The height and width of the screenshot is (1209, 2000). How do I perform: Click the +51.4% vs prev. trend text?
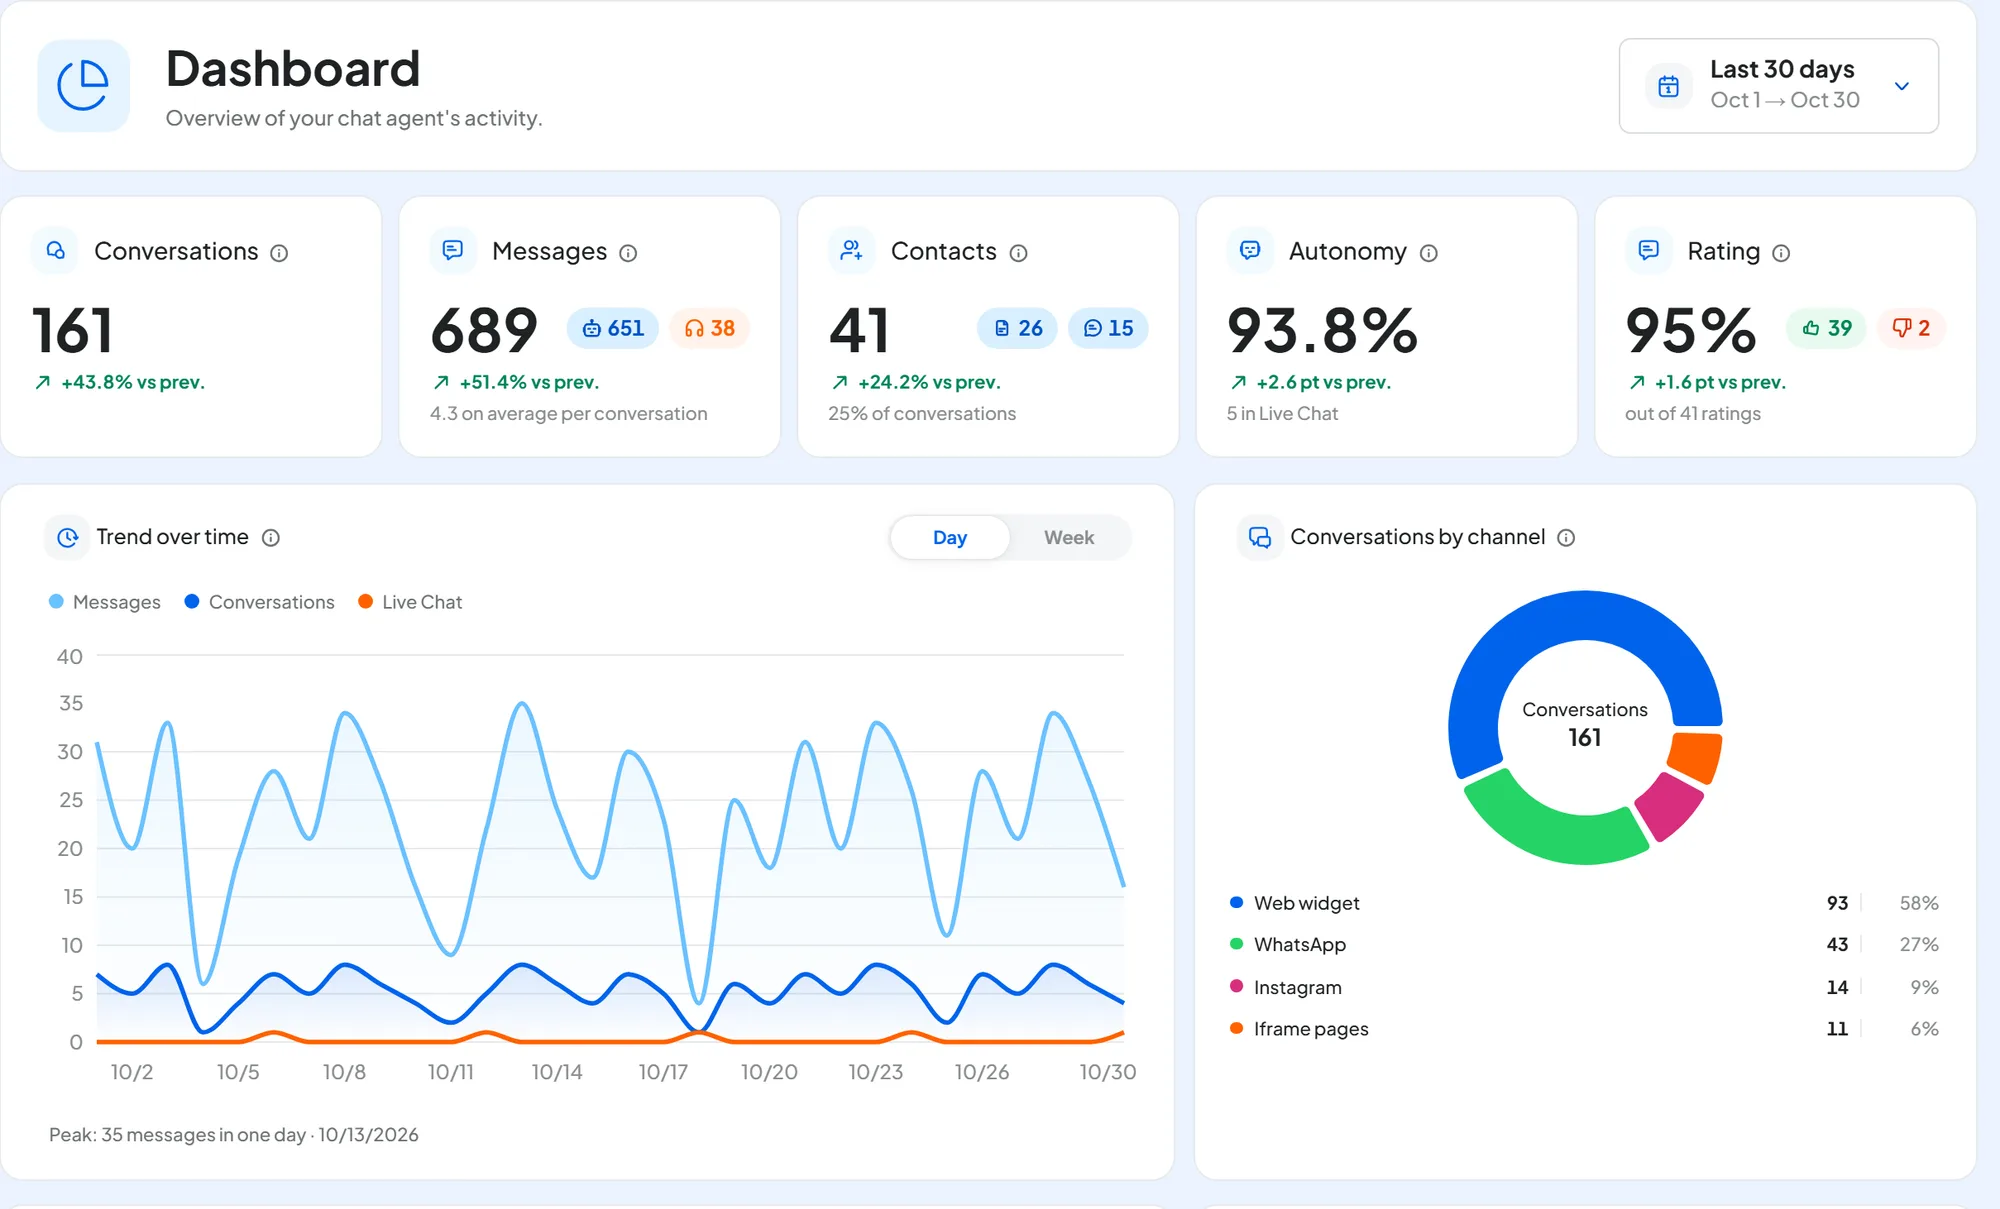529,382
